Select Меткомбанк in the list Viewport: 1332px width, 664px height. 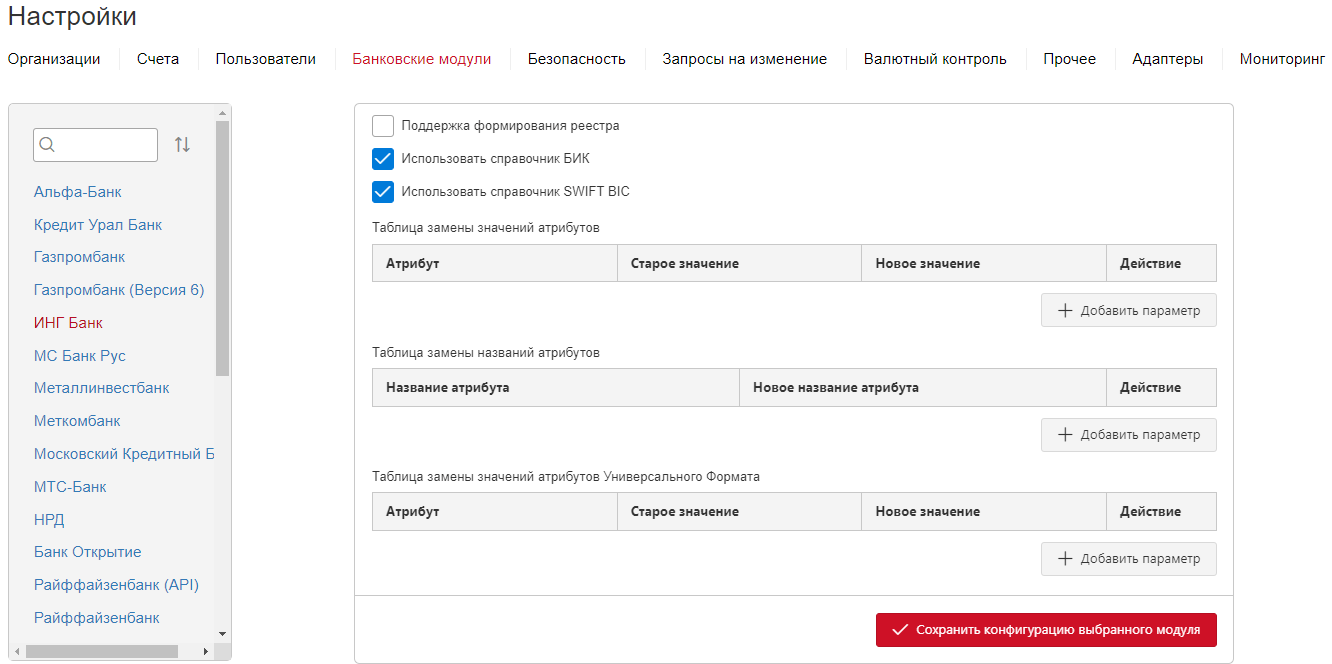click(77, 421)
